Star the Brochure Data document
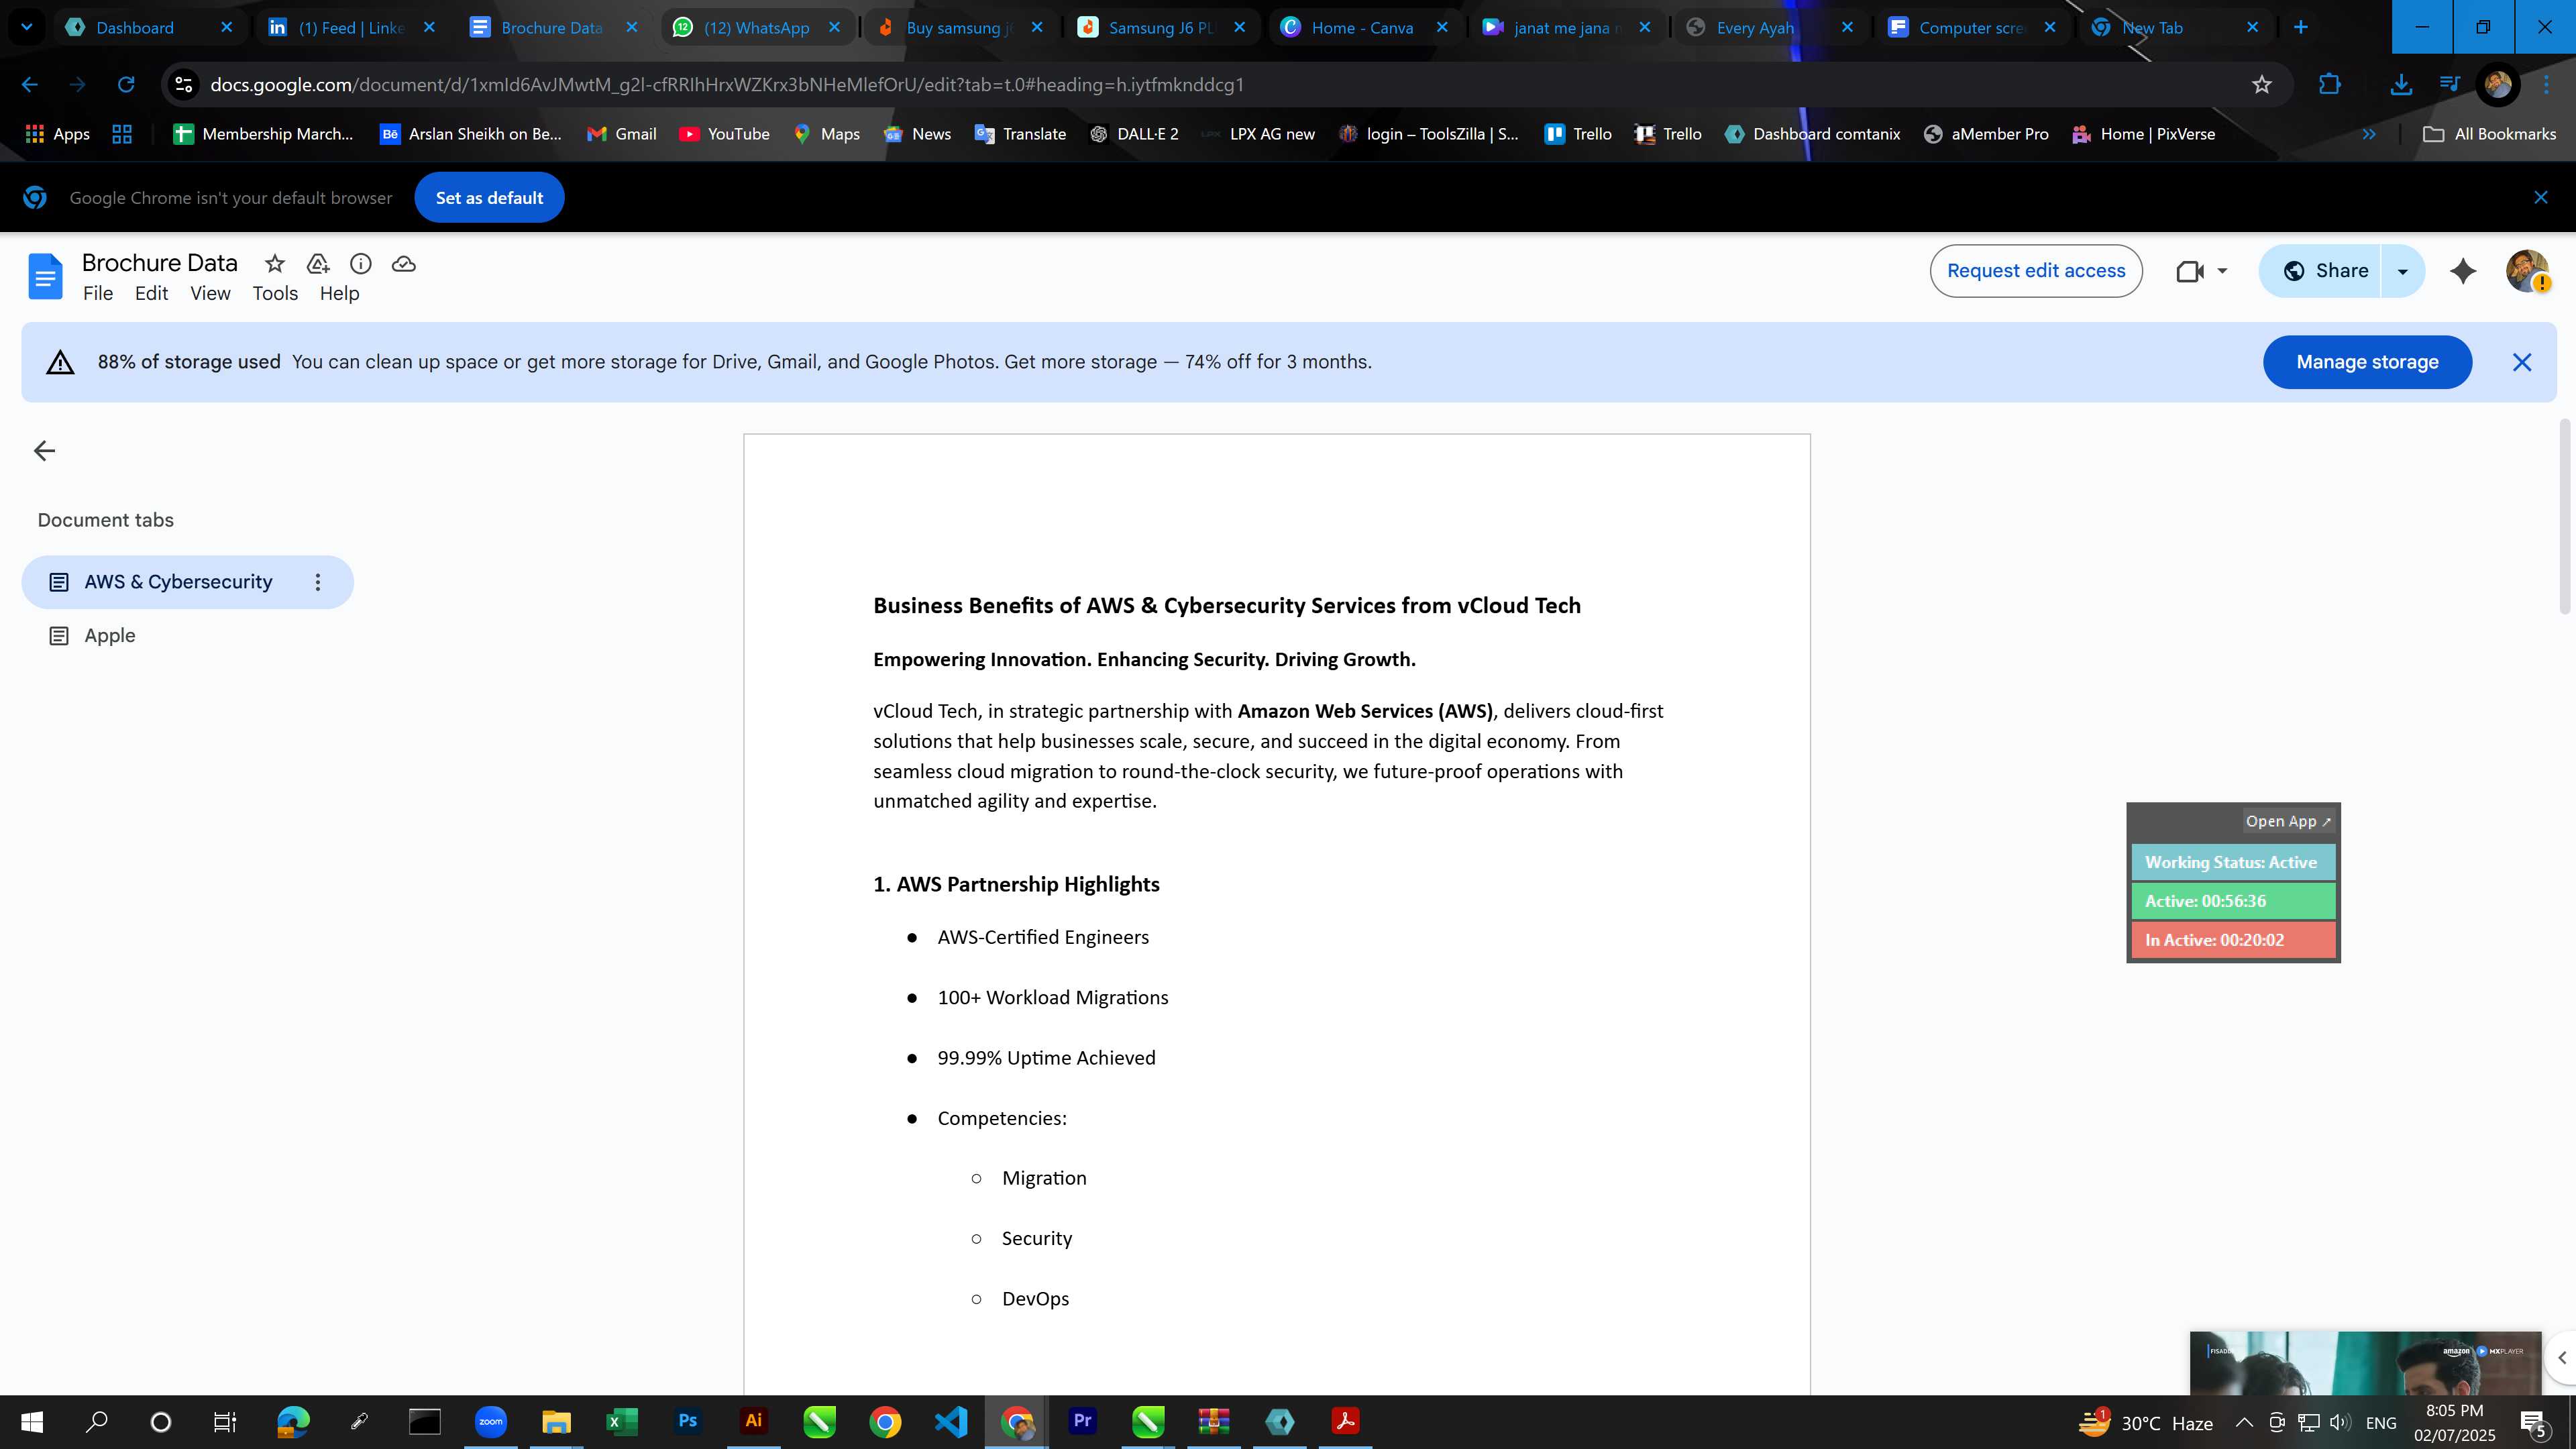 click(274, 263)
